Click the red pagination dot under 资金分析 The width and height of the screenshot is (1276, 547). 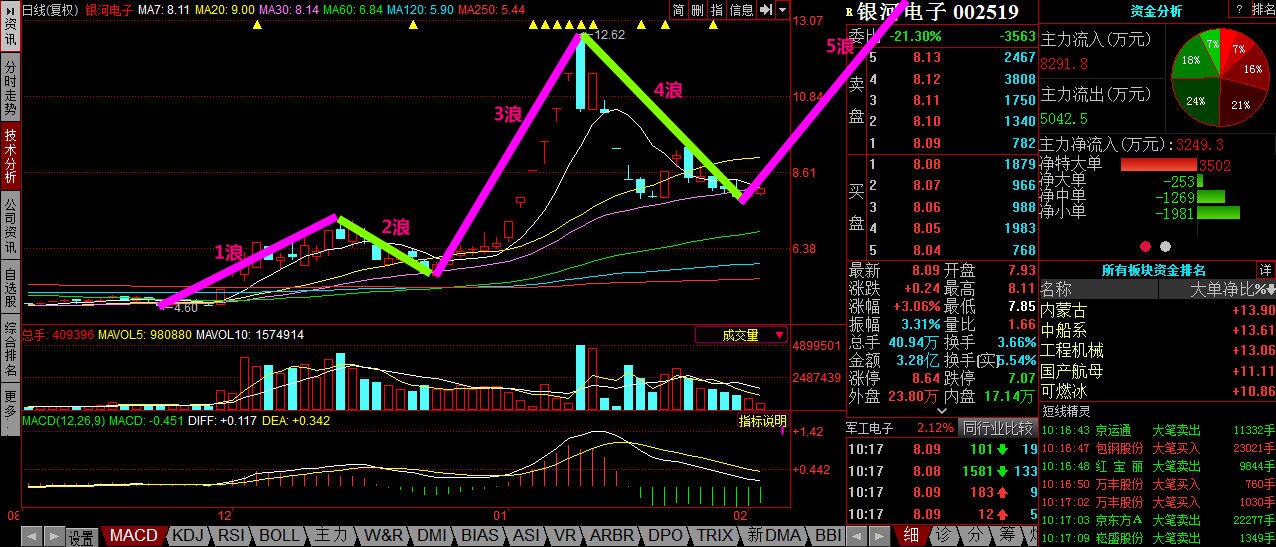pos(1145,246)
